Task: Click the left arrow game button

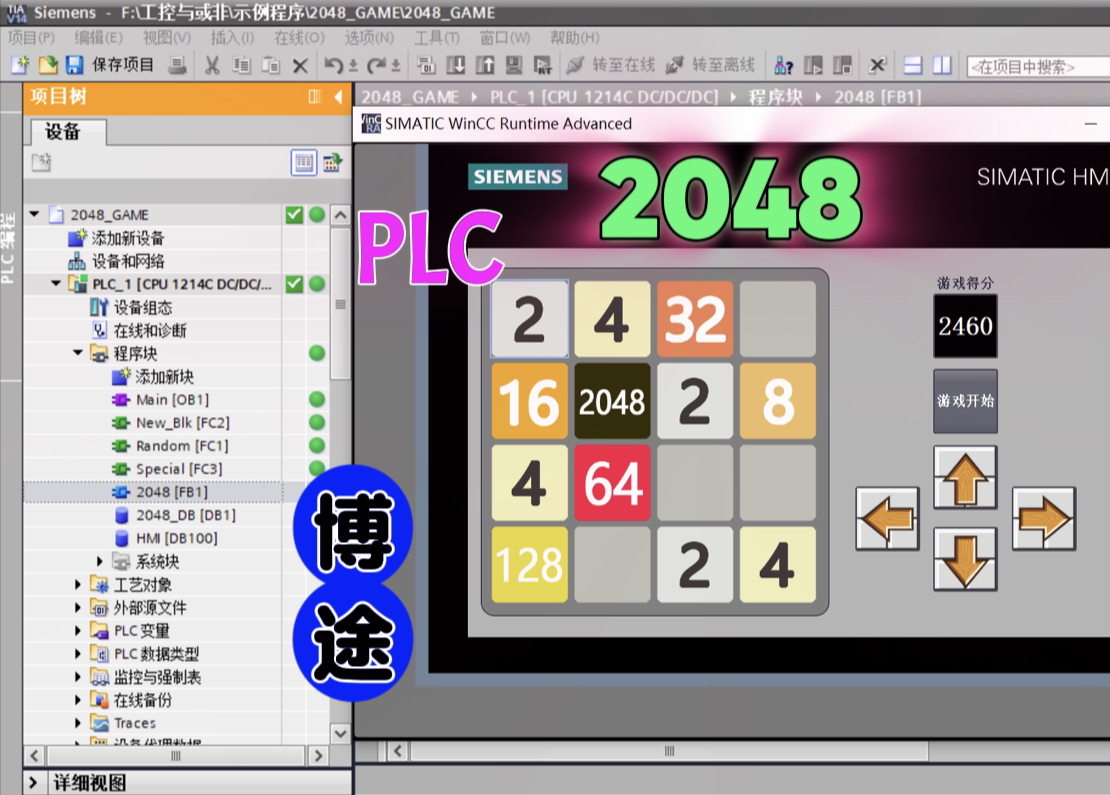Action: click(888, 519)
